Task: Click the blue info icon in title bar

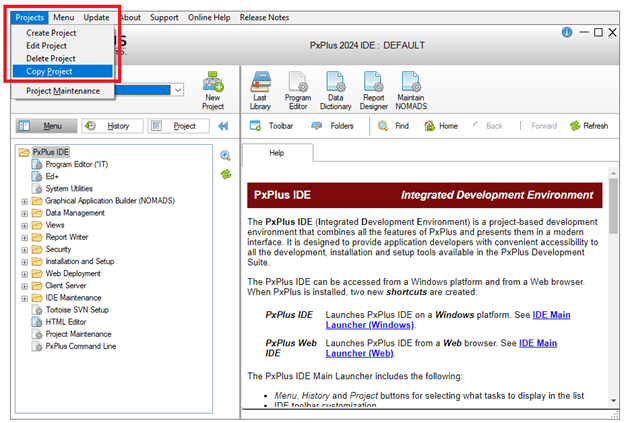Action: 567,32
